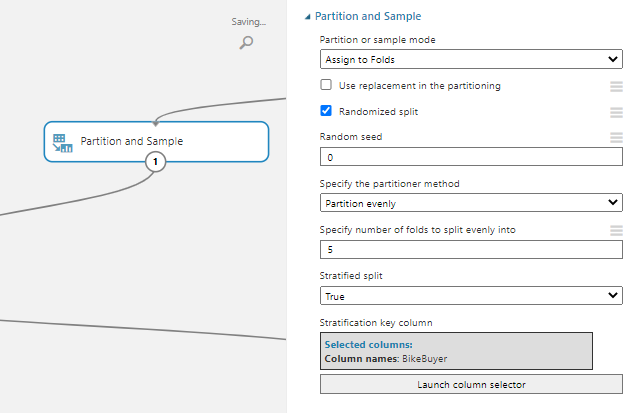The width and height of the screenshot is (633, 413).
Task: Click the Saving status text
Action: [249, 21]
